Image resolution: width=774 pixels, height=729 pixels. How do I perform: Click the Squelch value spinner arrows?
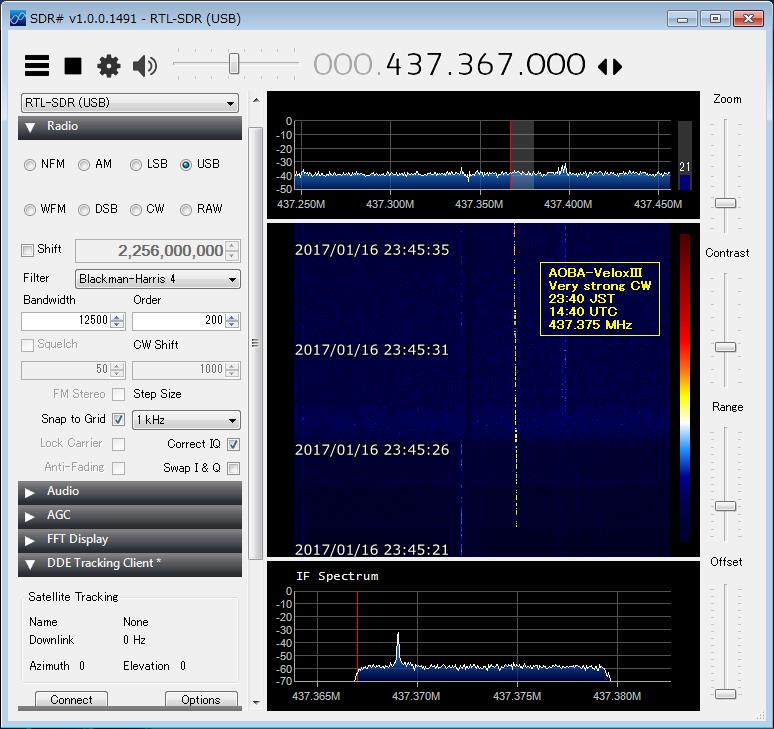(x=117, y=370)
